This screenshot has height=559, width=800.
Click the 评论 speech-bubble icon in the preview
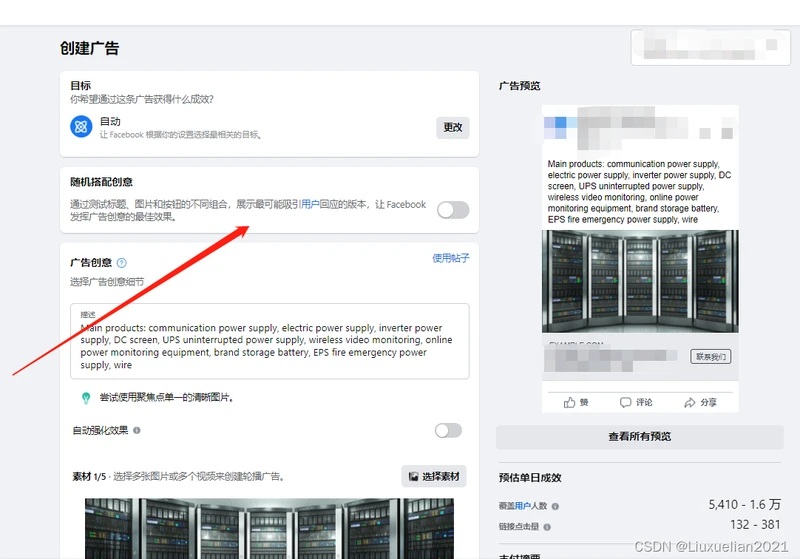coord(626,403)
